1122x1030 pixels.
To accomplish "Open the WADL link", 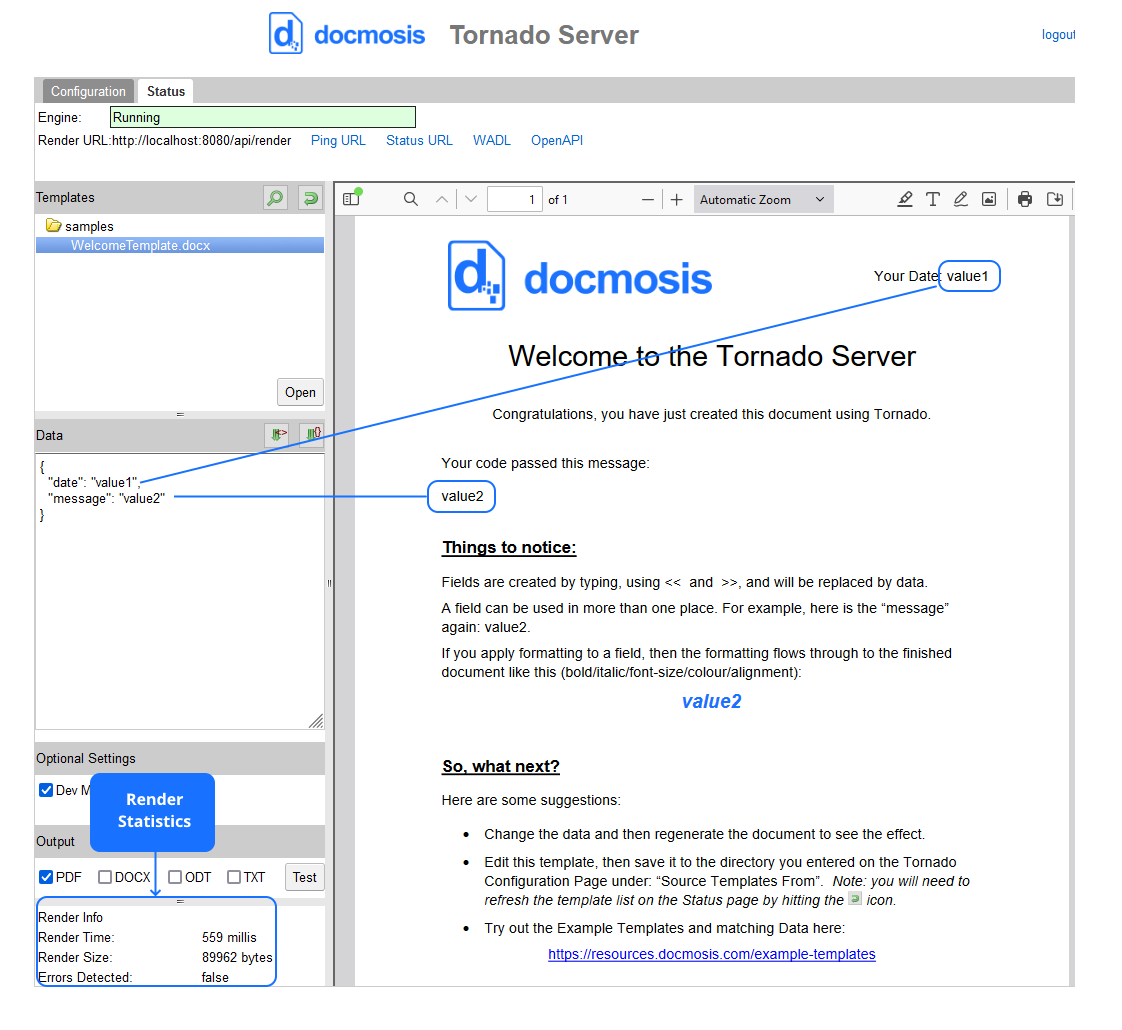I will point(492,140).
